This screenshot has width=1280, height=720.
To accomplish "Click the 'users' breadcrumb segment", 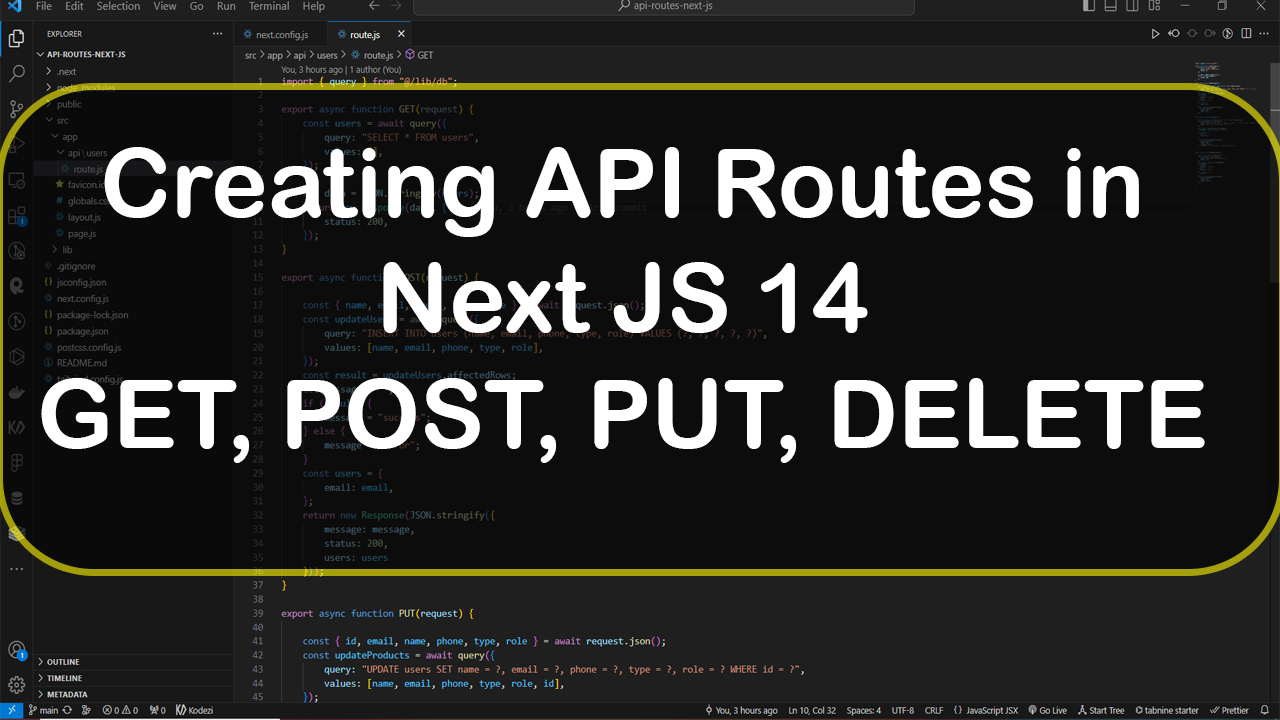I will [x=328, y=55].
